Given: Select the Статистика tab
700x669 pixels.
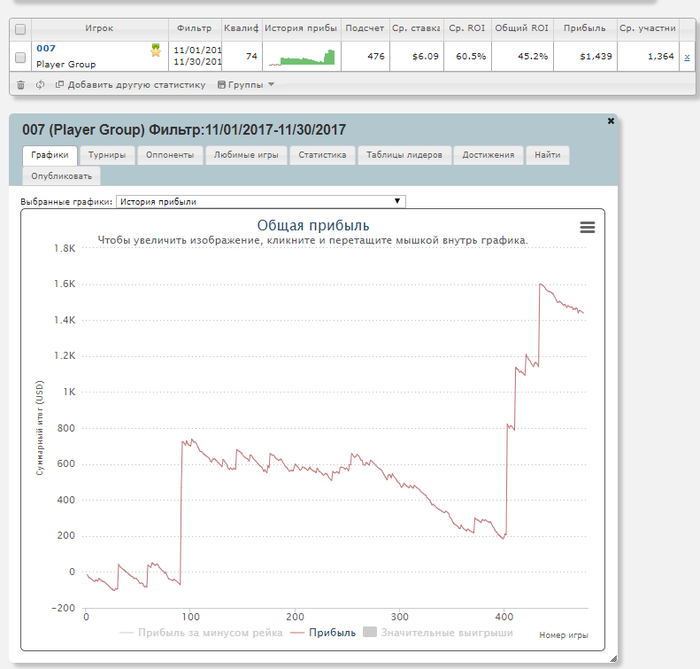Looking at the screenshot, I should pyautogui.click(x=322, y=155).
